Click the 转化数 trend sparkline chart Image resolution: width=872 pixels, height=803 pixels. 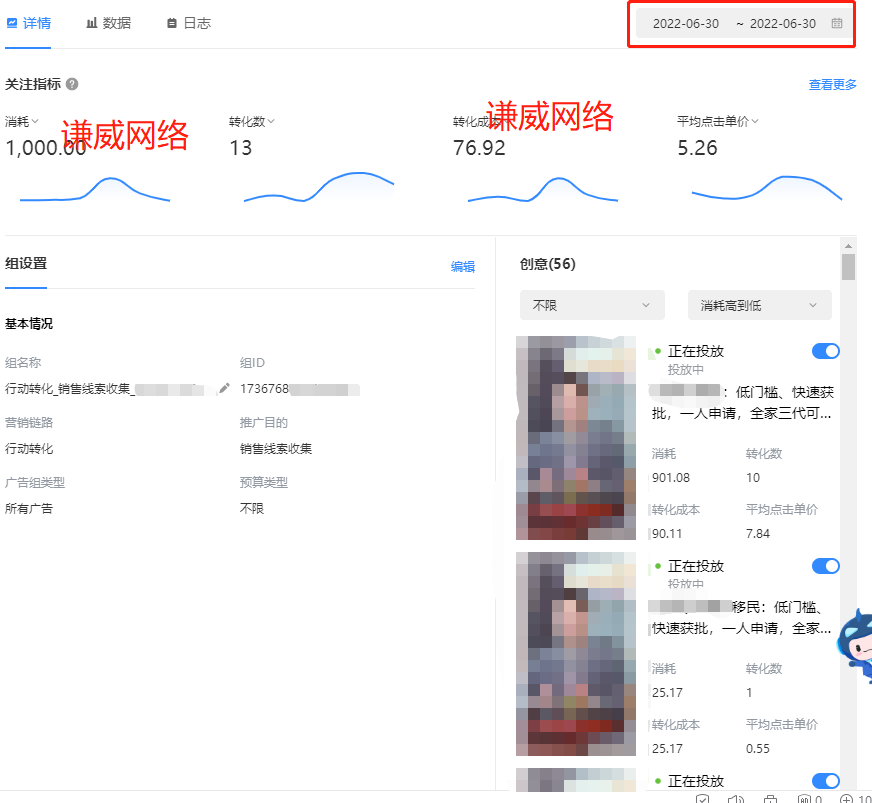[x=319, y=187]
